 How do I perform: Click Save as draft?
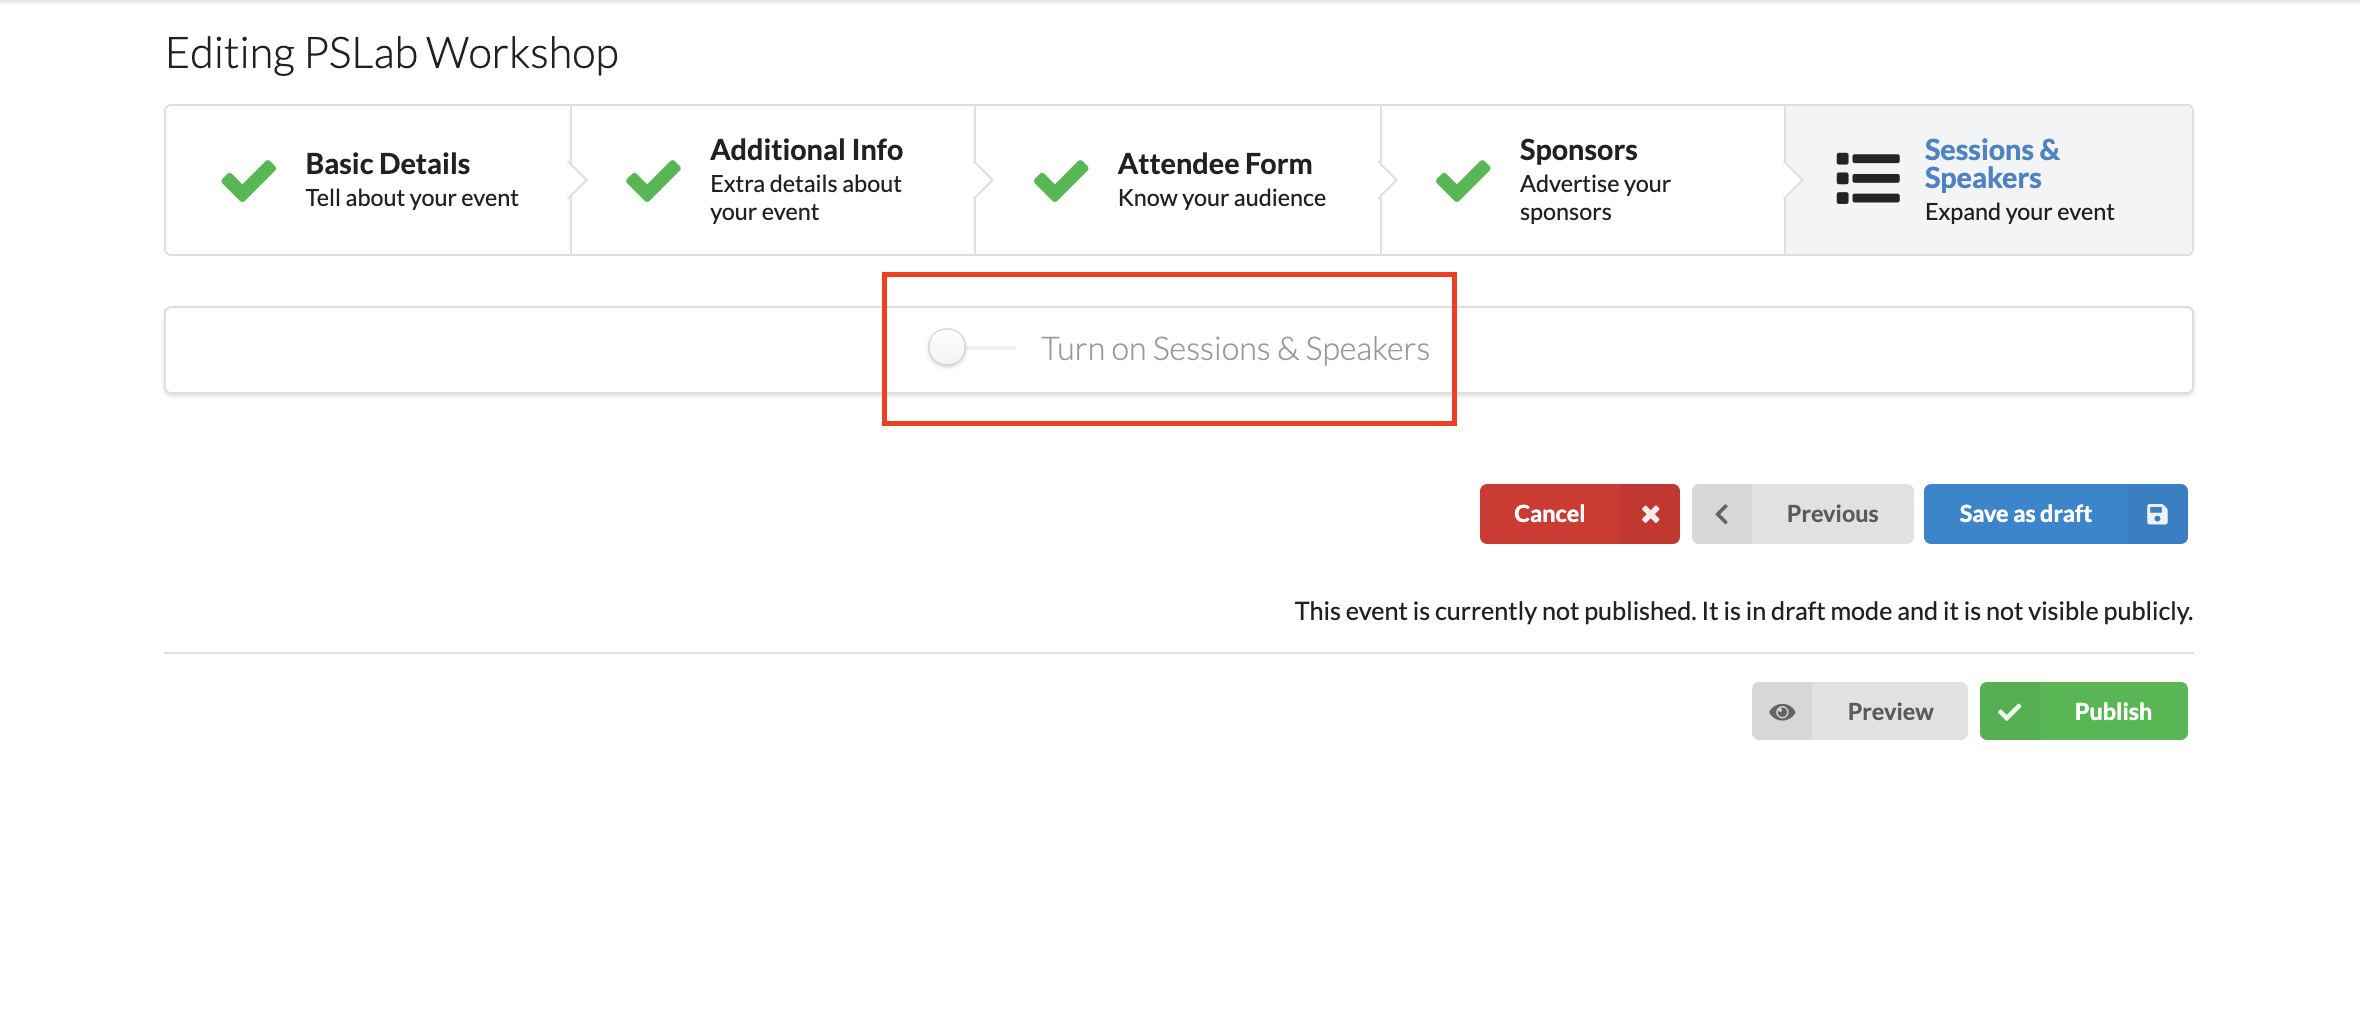pyautogui.click(x=2056, y=514)
